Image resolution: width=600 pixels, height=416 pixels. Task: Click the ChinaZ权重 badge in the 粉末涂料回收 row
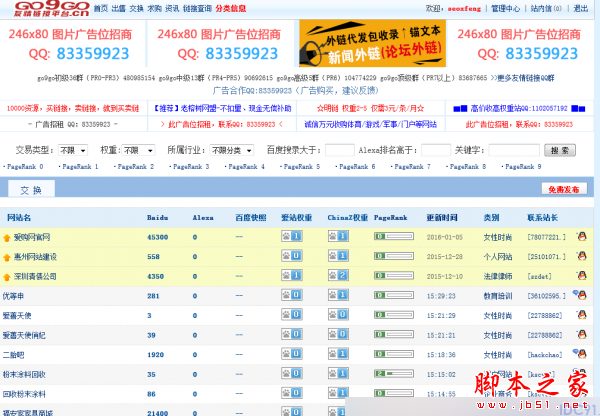coord(338,374)
